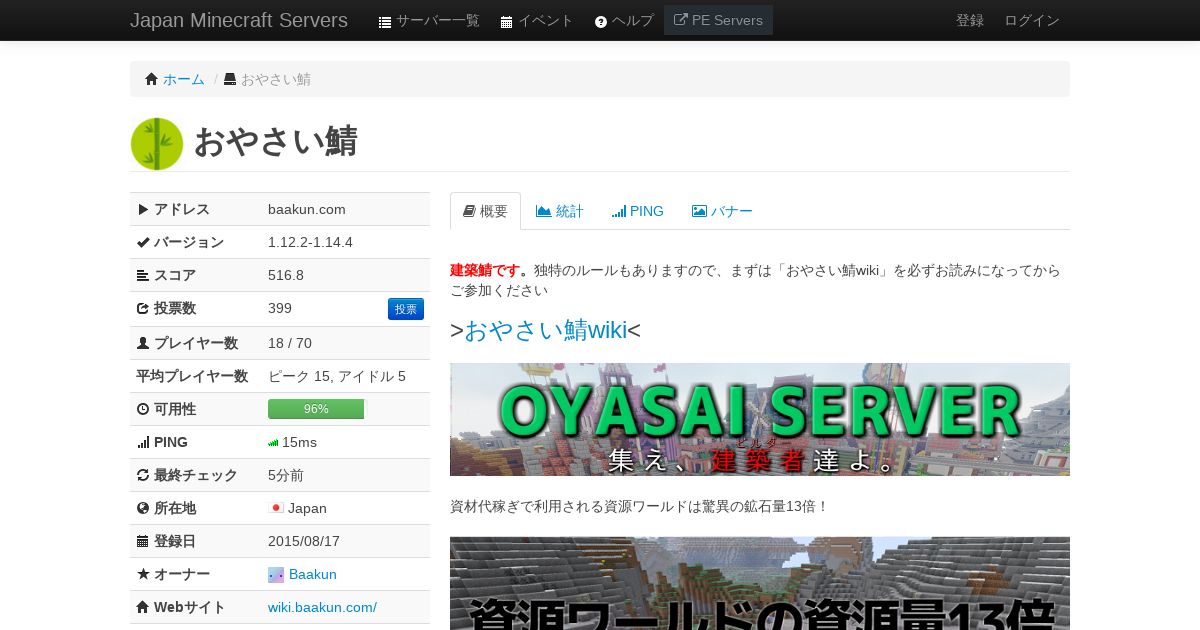Image resolution: width=1200 pixels, height=630 pixels.
Task: Click the OYASAI SERVER banner image
Action: [760, 419]
